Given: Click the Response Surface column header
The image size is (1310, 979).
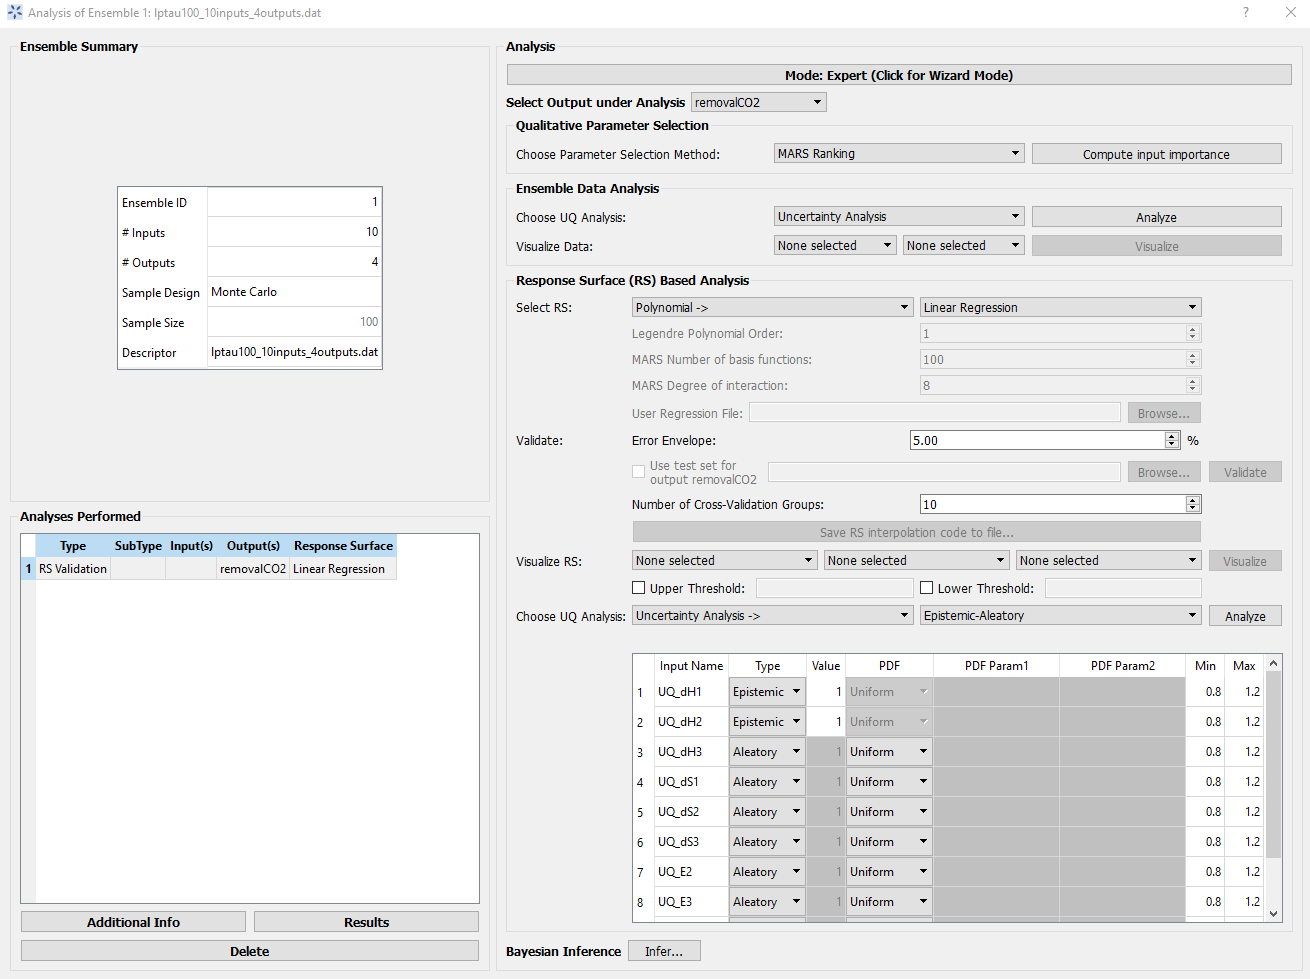Looking at the screenshot, I should click(x=343, y=545).
